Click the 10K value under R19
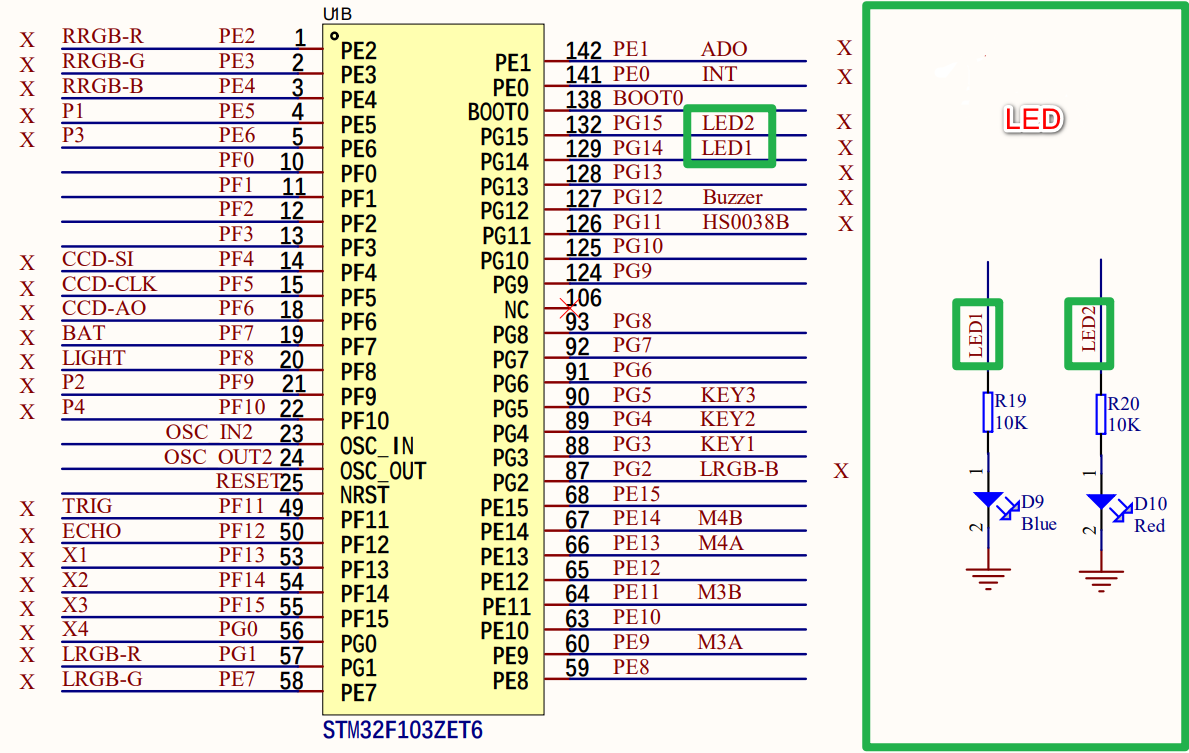 pyautogui.click(x=1011, y=423)
